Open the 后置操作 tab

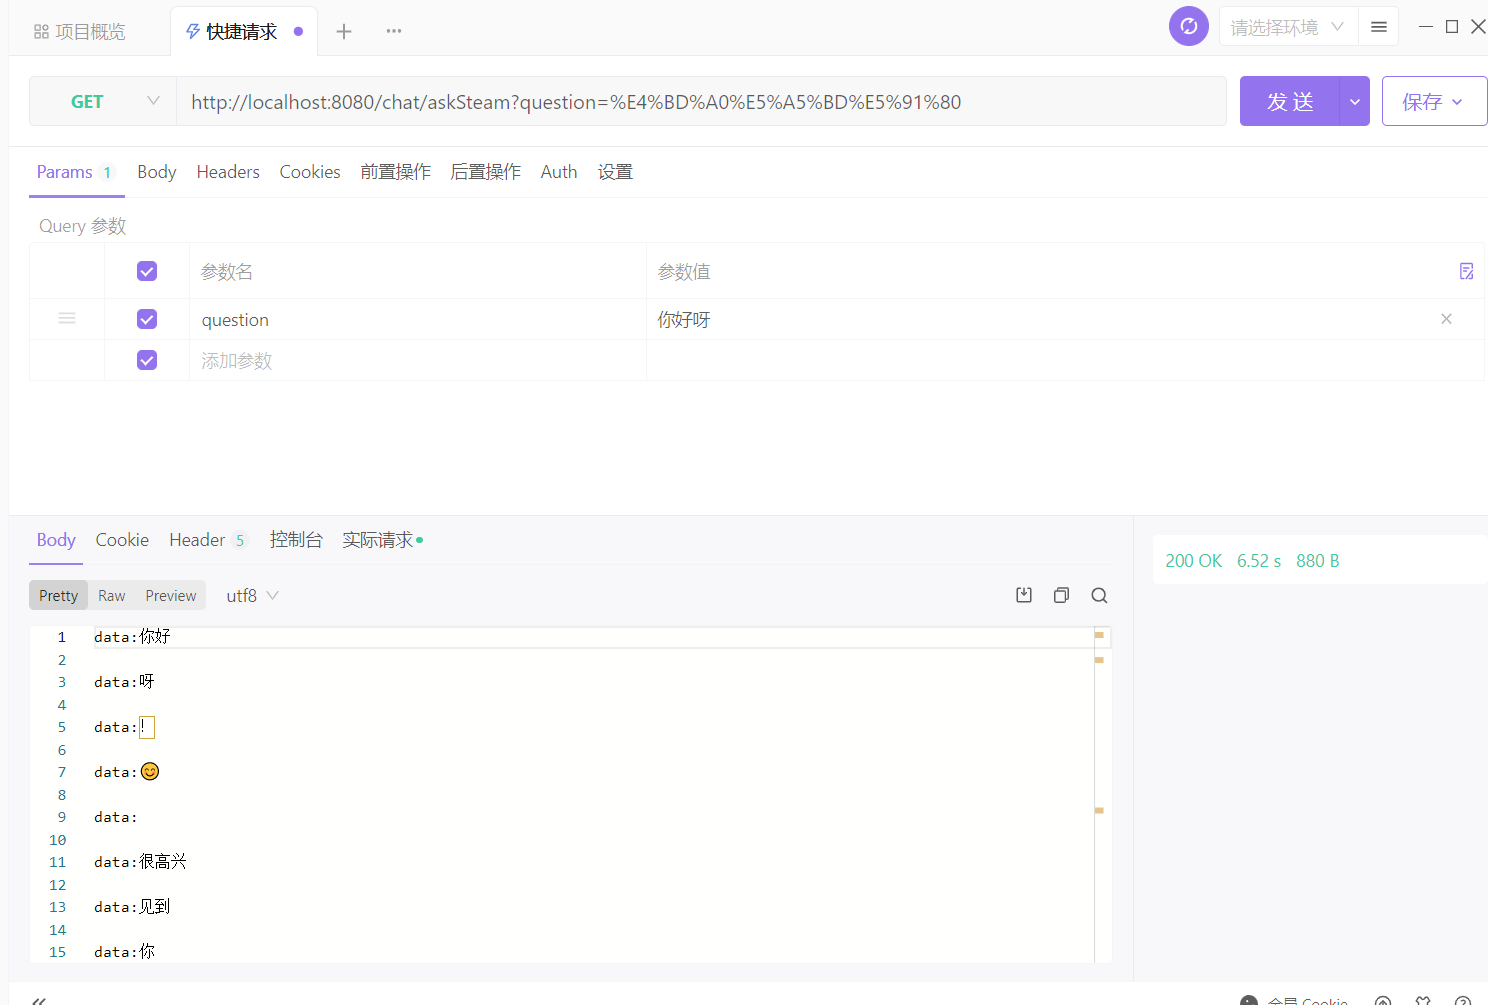tap(486, 172)
